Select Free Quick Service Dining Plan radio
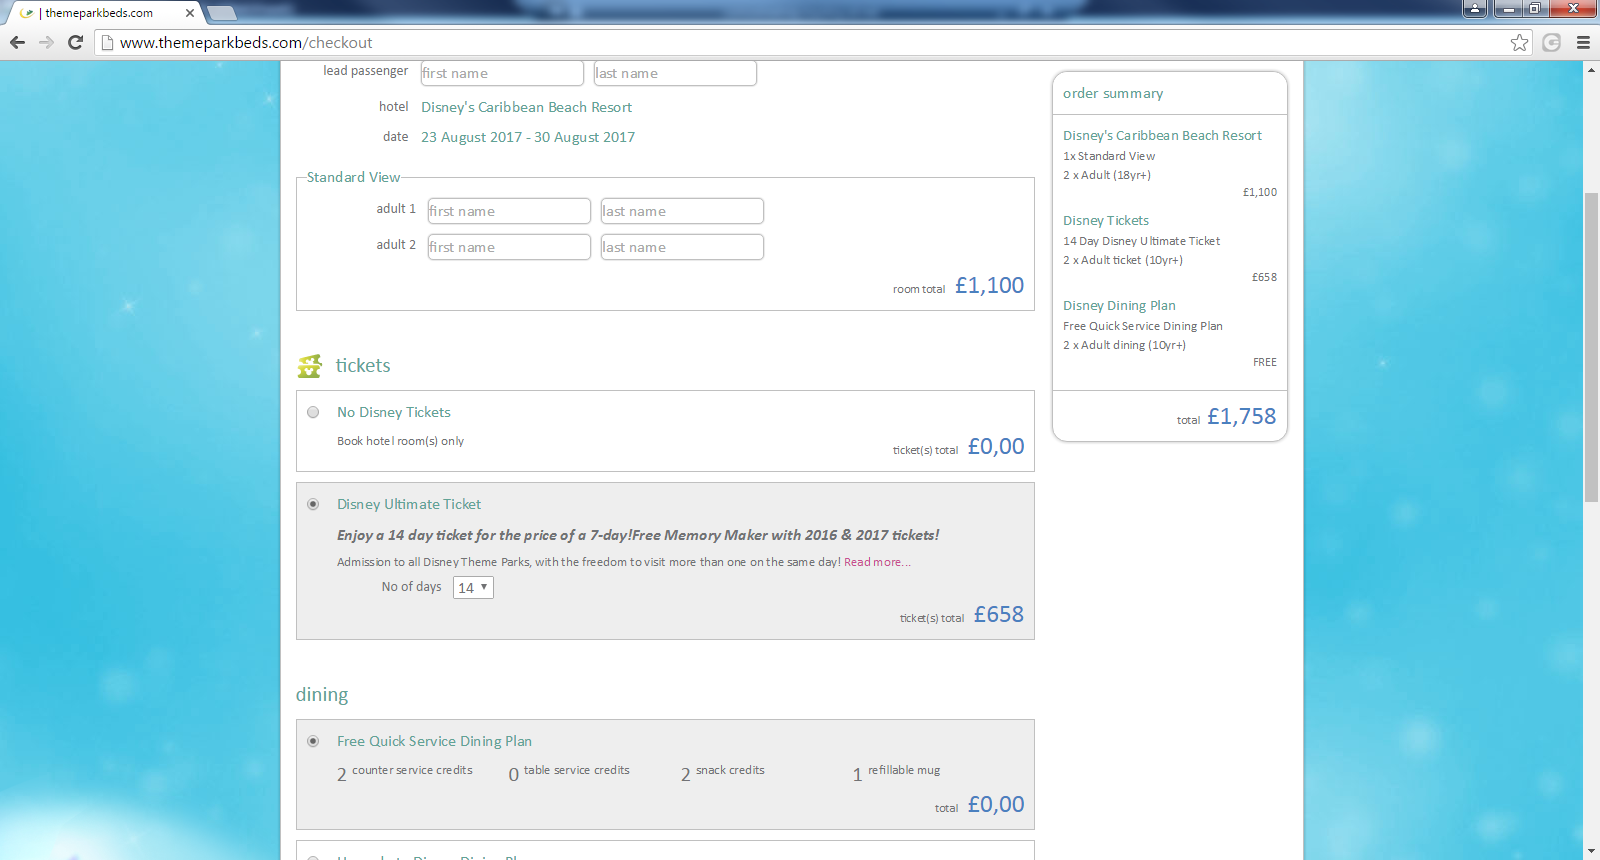Image resolution: width=1600 pixels, height=860 pixels. tap(313, 741)
